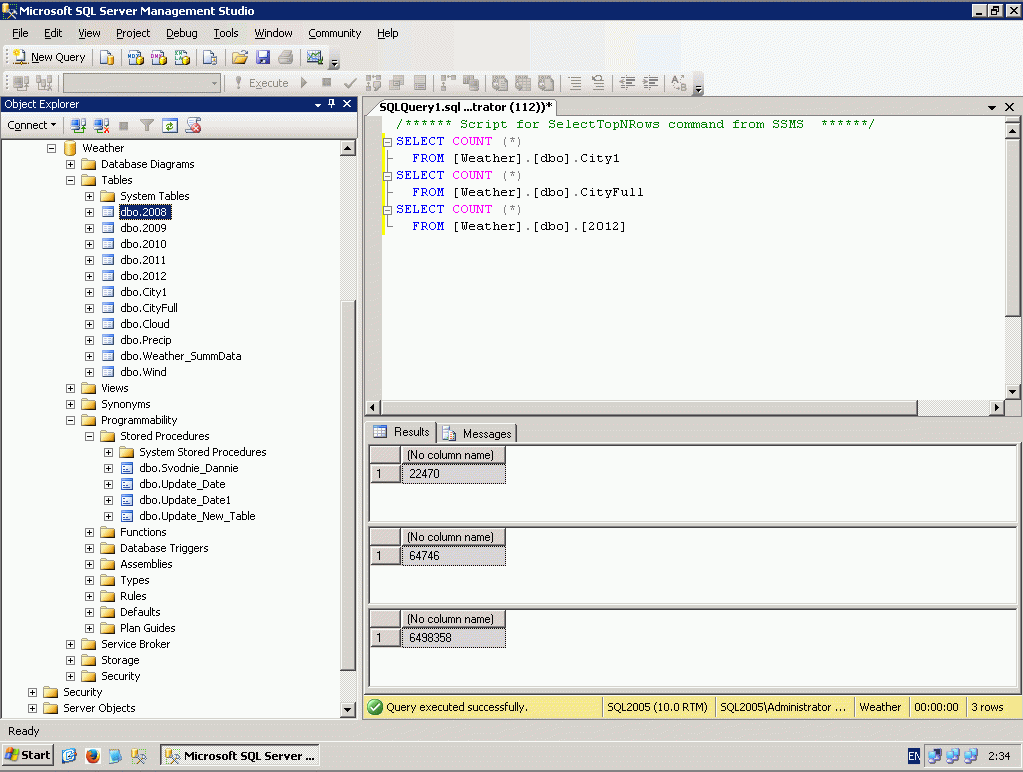Select the dbo.Weather_SummData table
This screenshot has height=772, width=1023.
pyautogui.click(x=180, y=356)
